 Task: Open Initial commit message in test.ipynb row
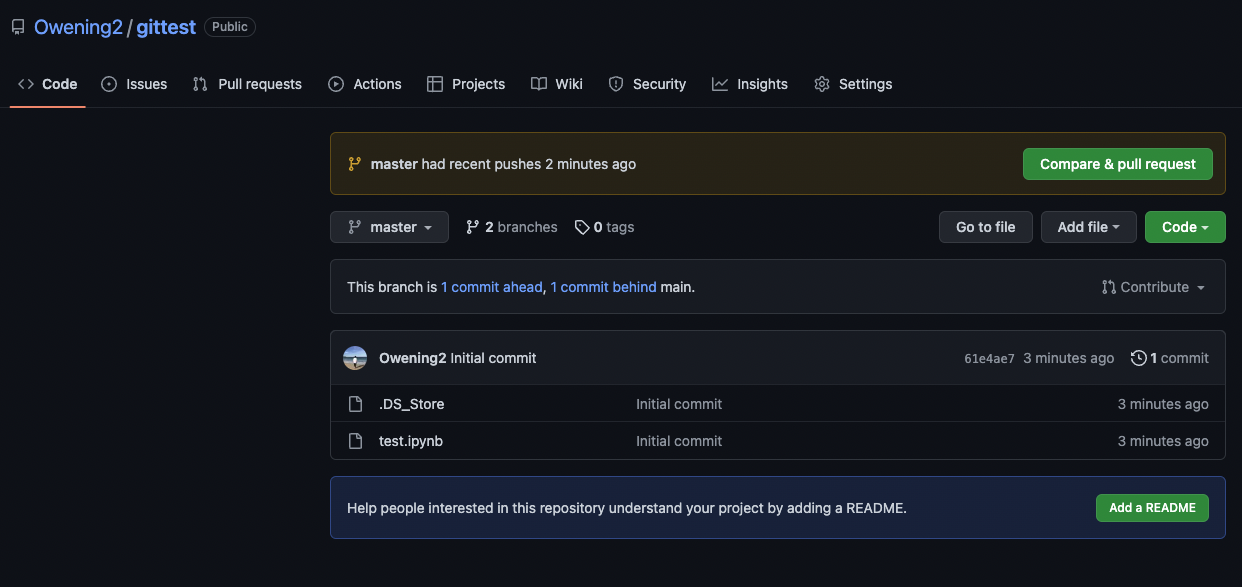tap(679, 441)
